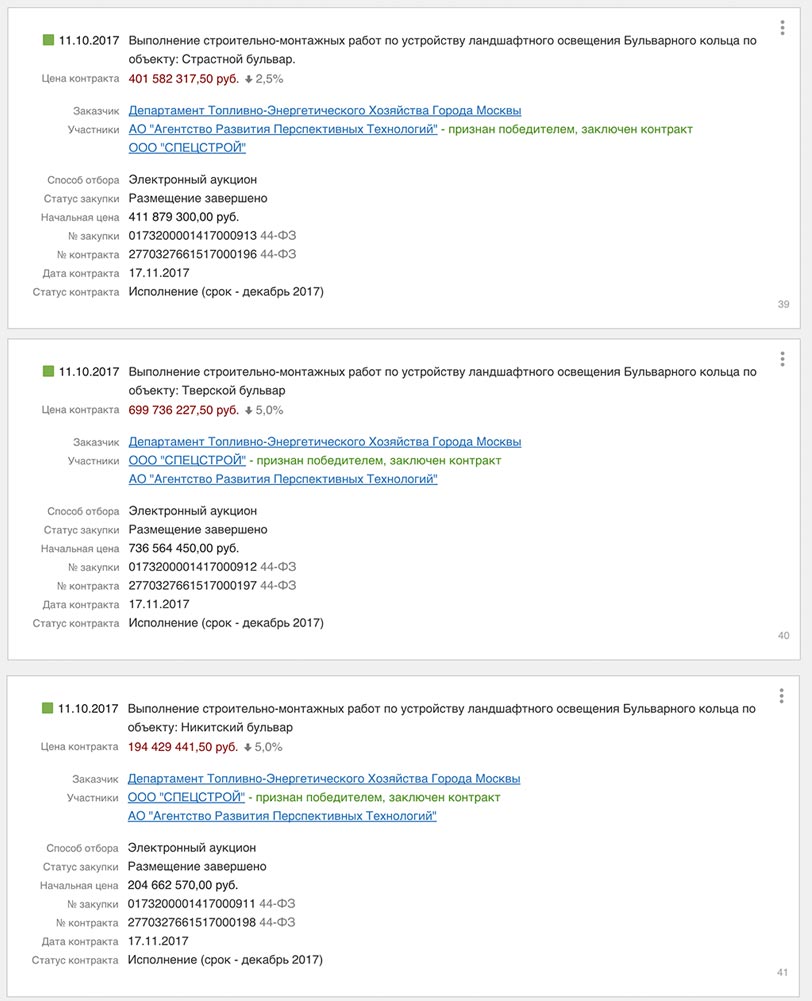Click green status square on Никитский бульвар entry
This screenshot has width=812, height=1001.
pos(47,708)
